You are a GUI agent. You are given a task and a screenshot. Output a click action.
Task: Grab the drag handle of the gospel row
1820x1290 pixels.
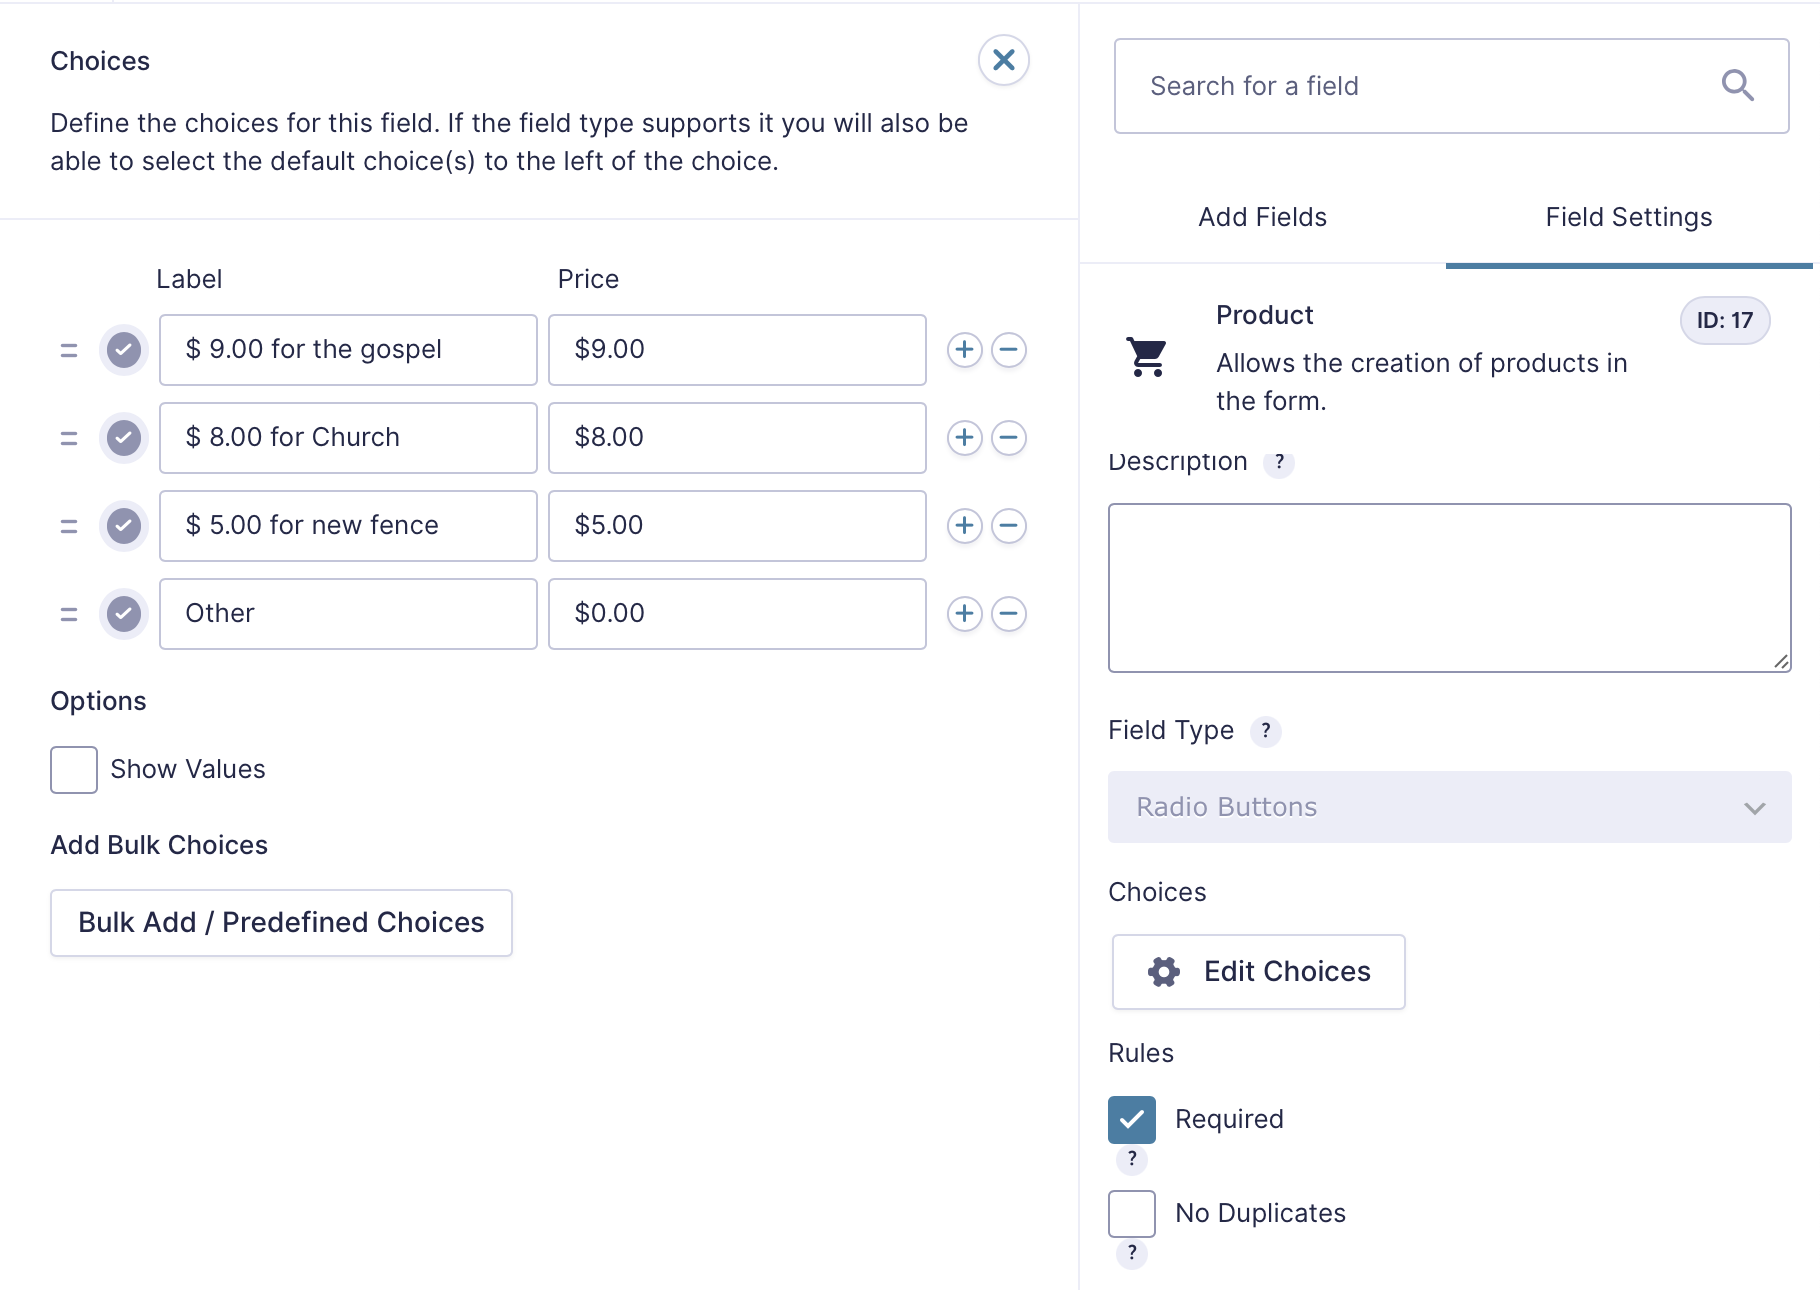(x=69, y=350)
